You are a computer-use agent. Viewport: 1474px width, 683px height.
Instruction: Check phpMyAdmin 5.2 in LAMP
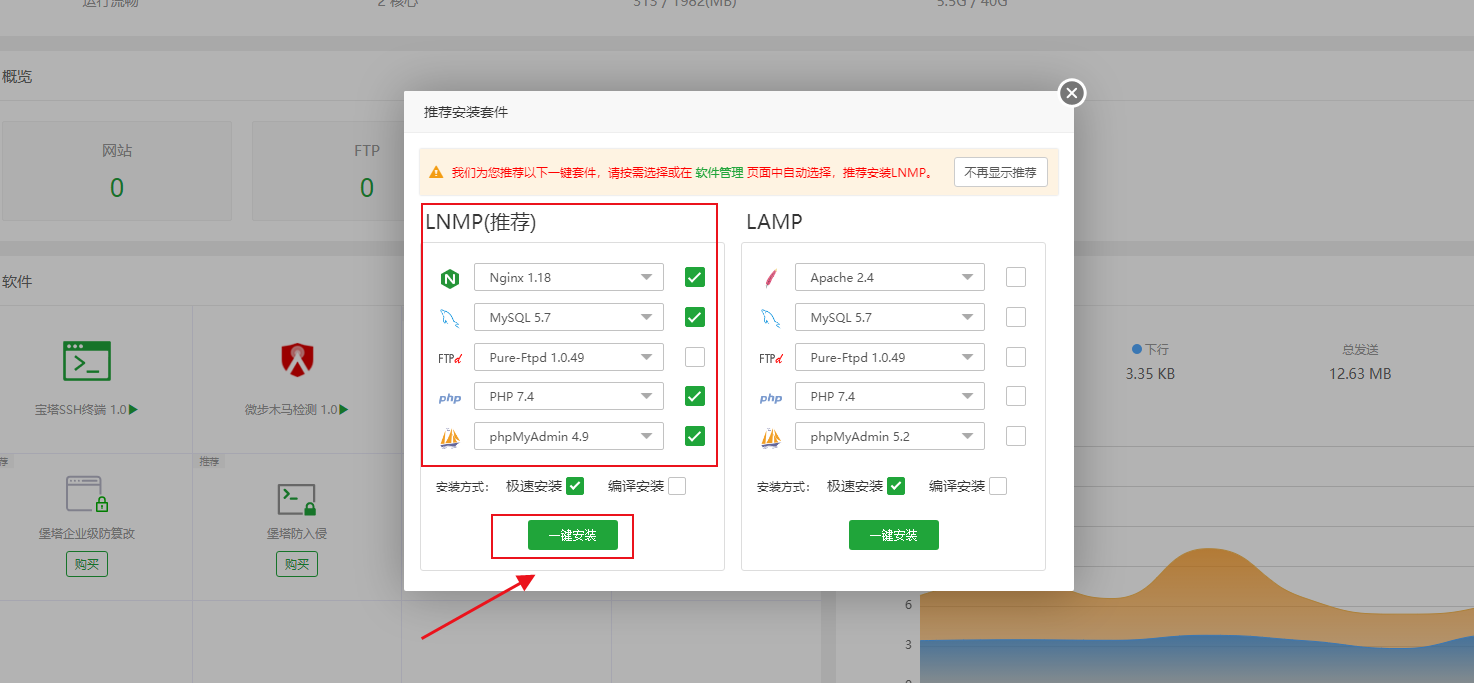click(x=1016, y=436)
